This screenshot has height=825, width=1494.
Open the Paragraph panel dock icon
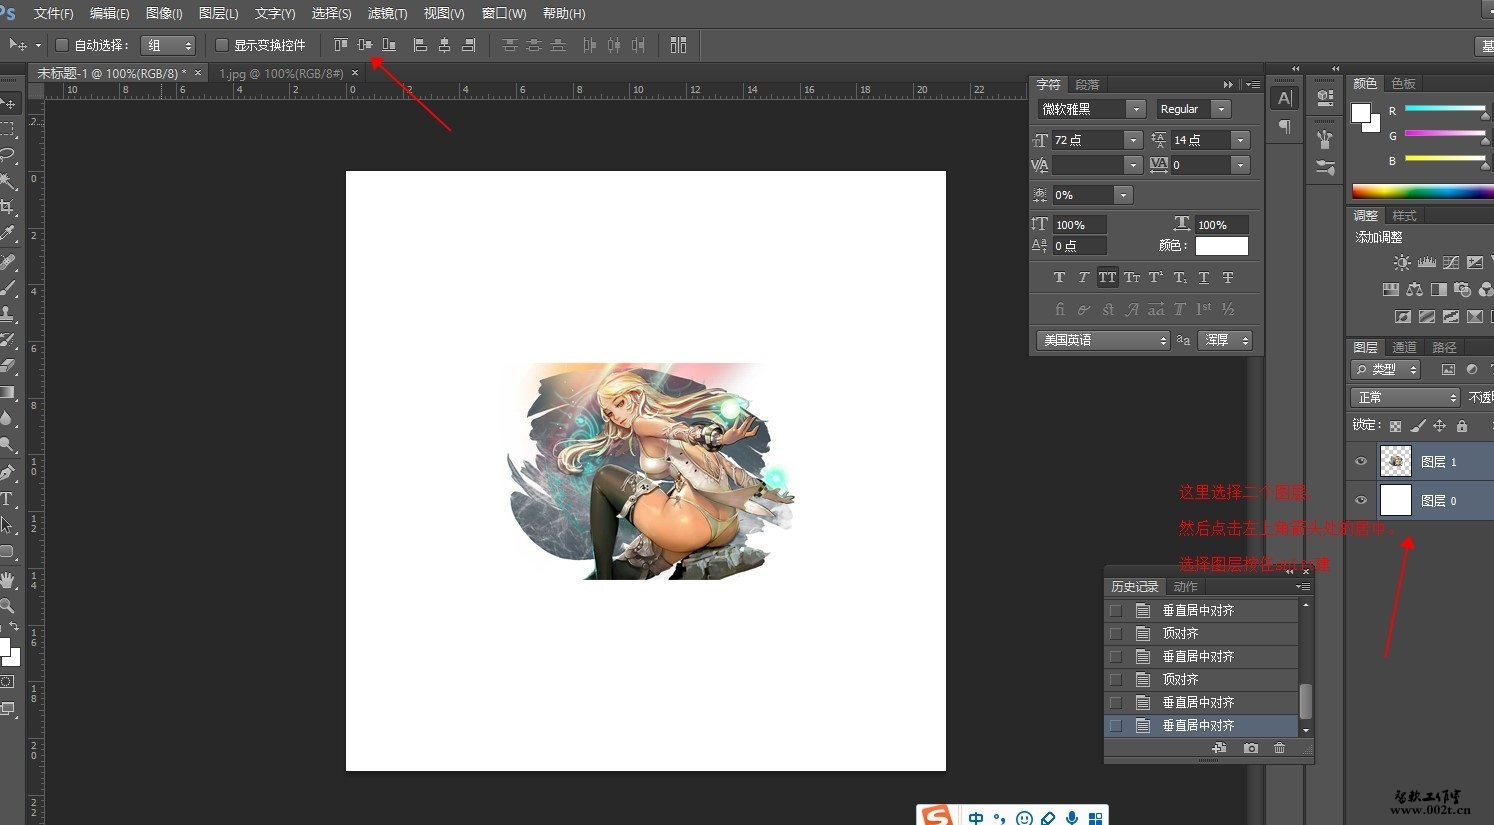[x=1285, y=127]
